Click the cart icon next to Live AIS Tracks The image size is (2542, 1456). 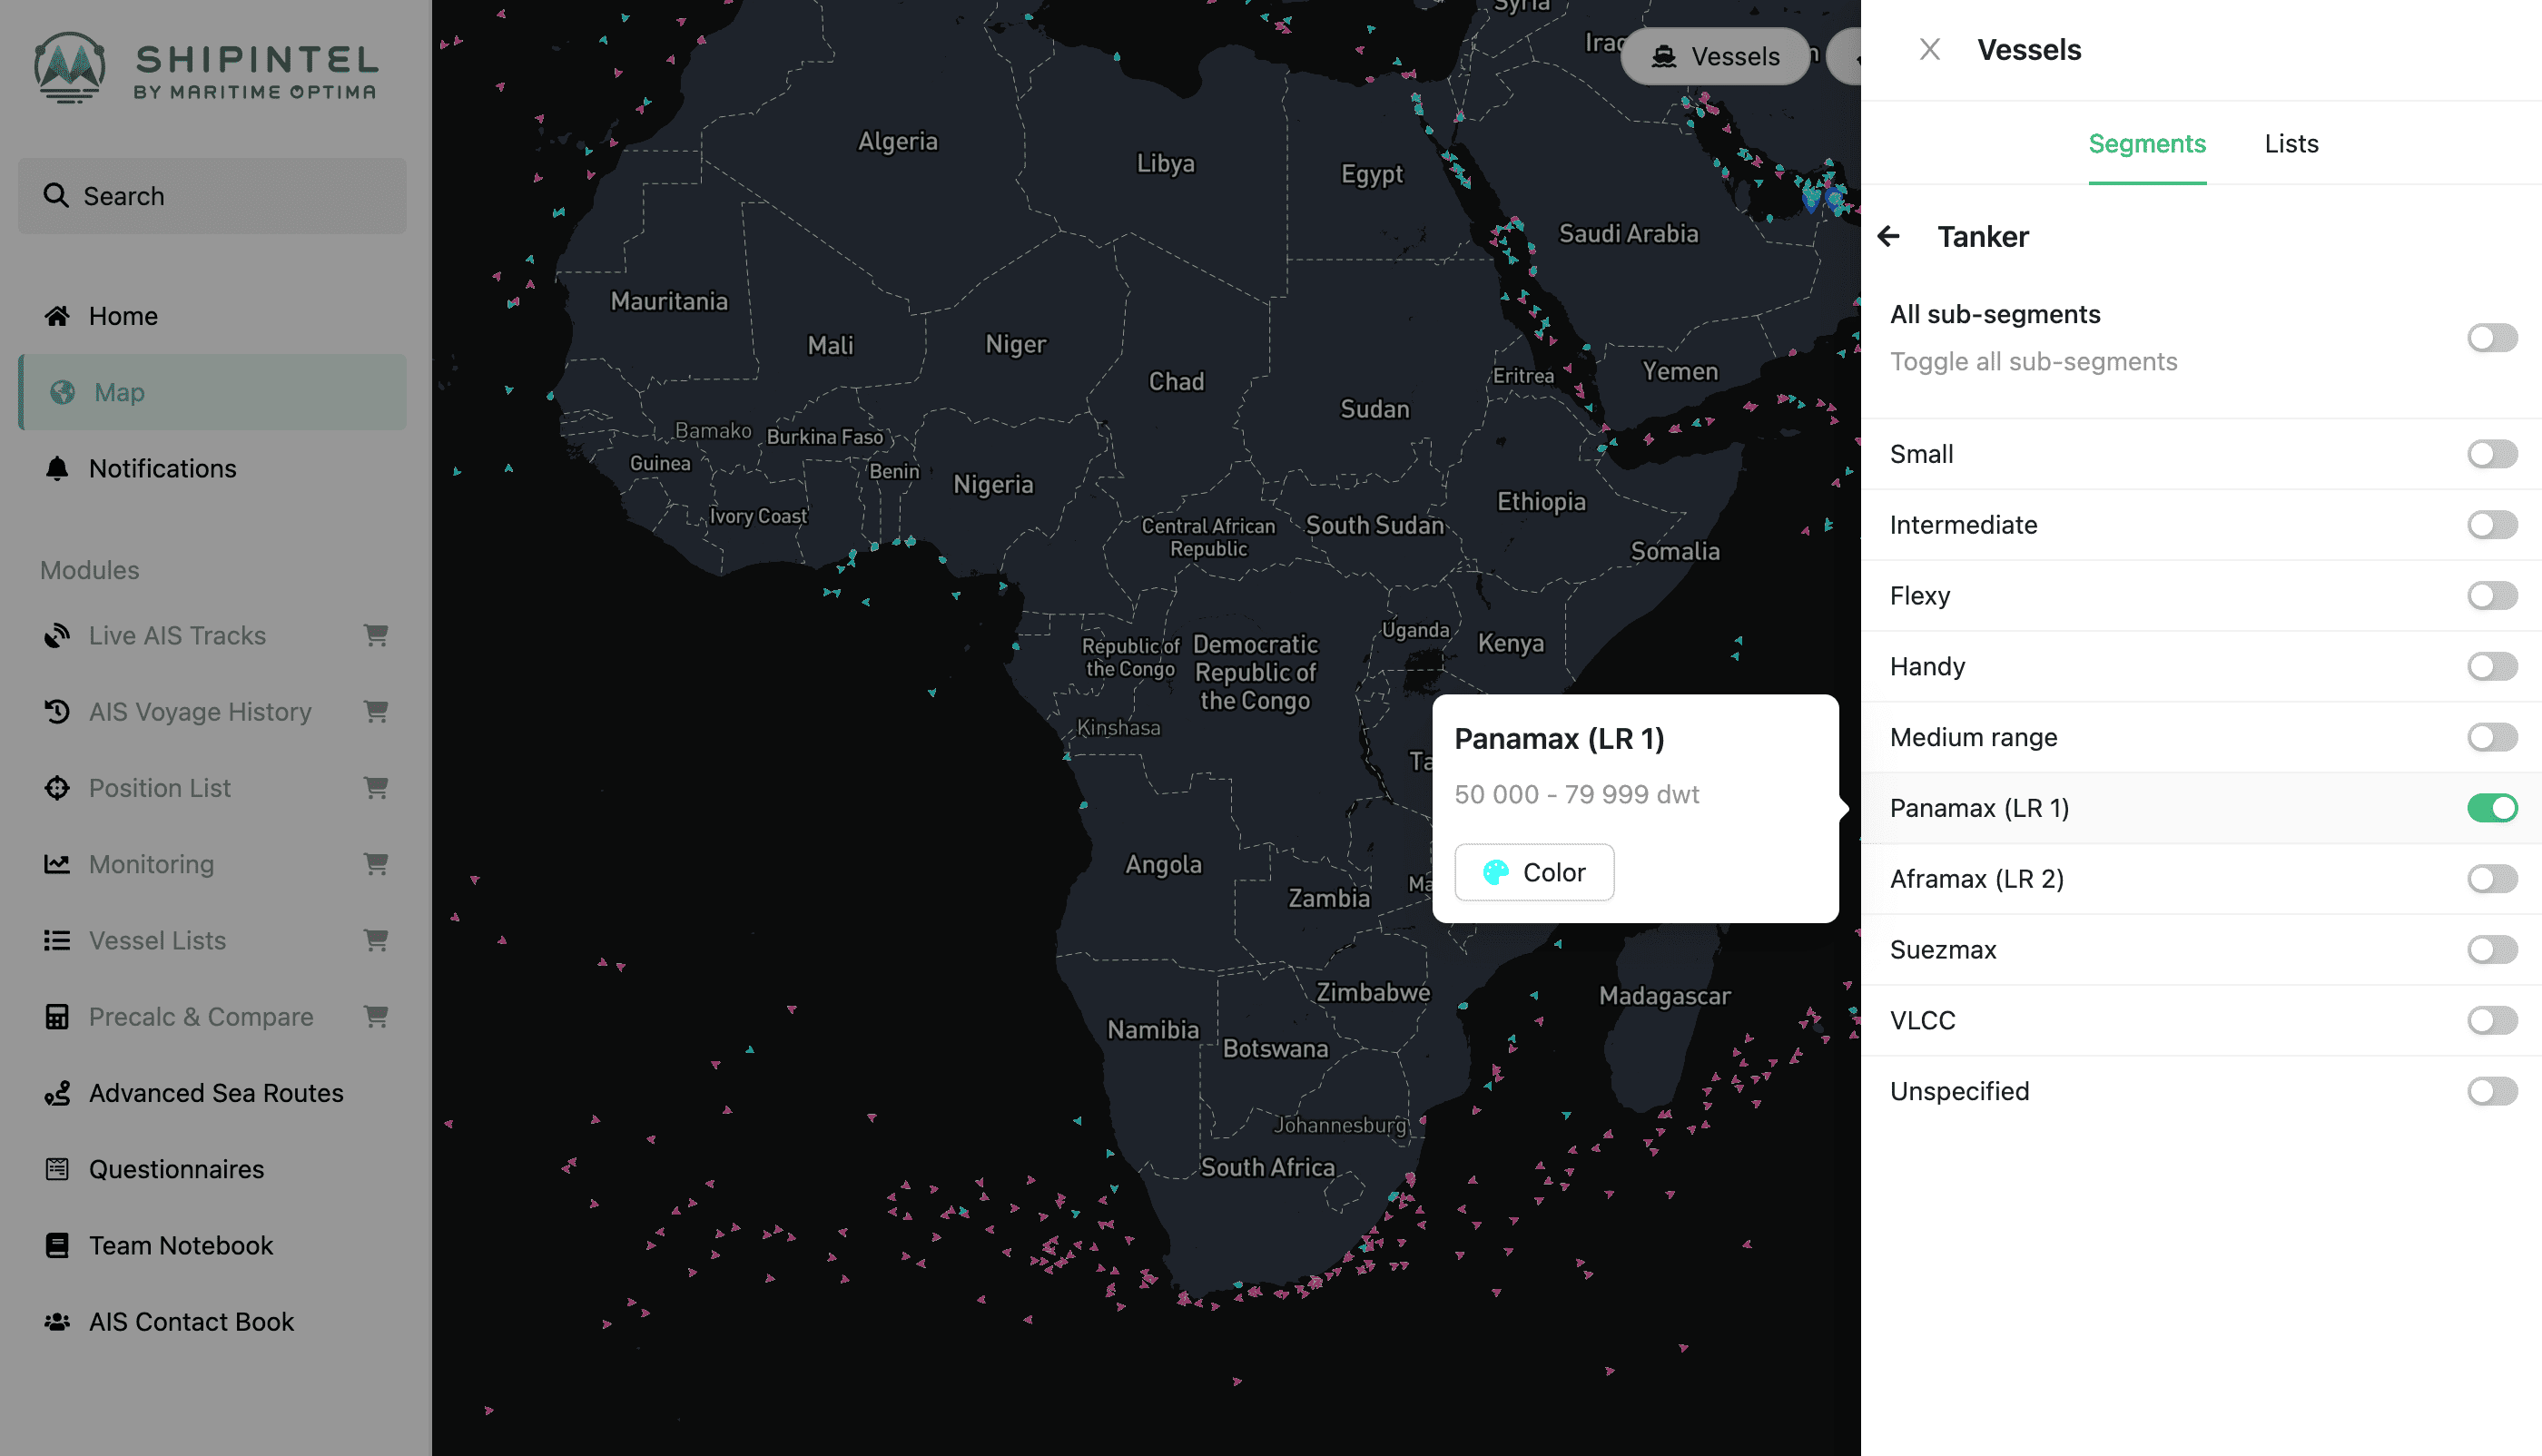[375, 635]
